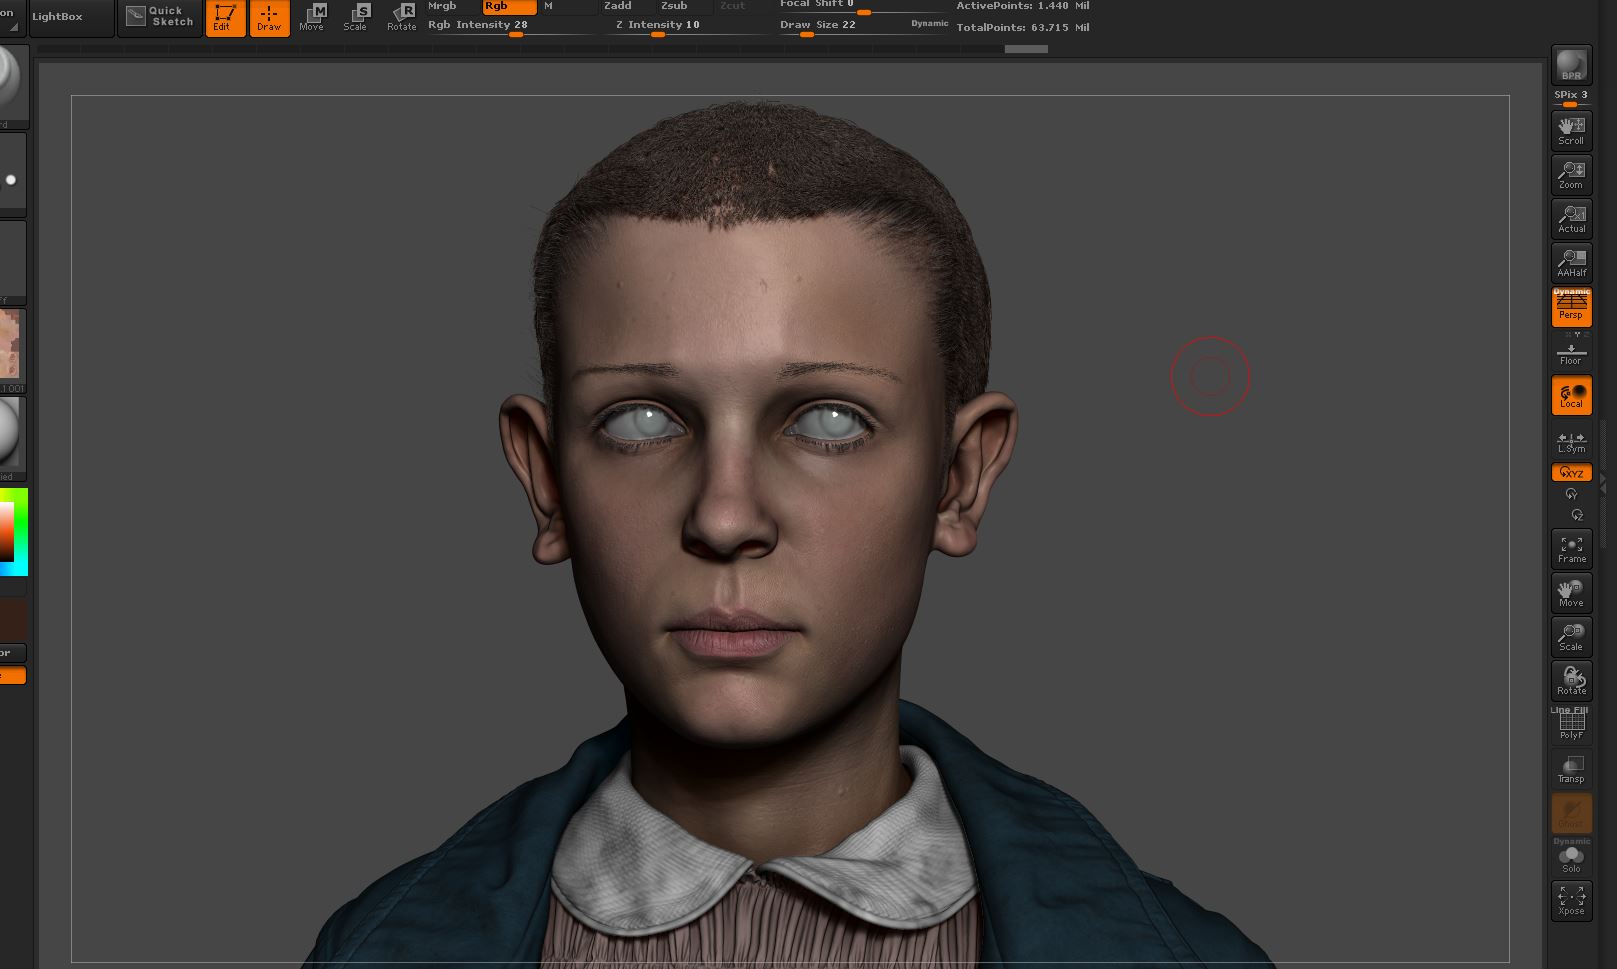1617x969 pixels.
Task: Pick a color in the color picker
Action: 14,532
